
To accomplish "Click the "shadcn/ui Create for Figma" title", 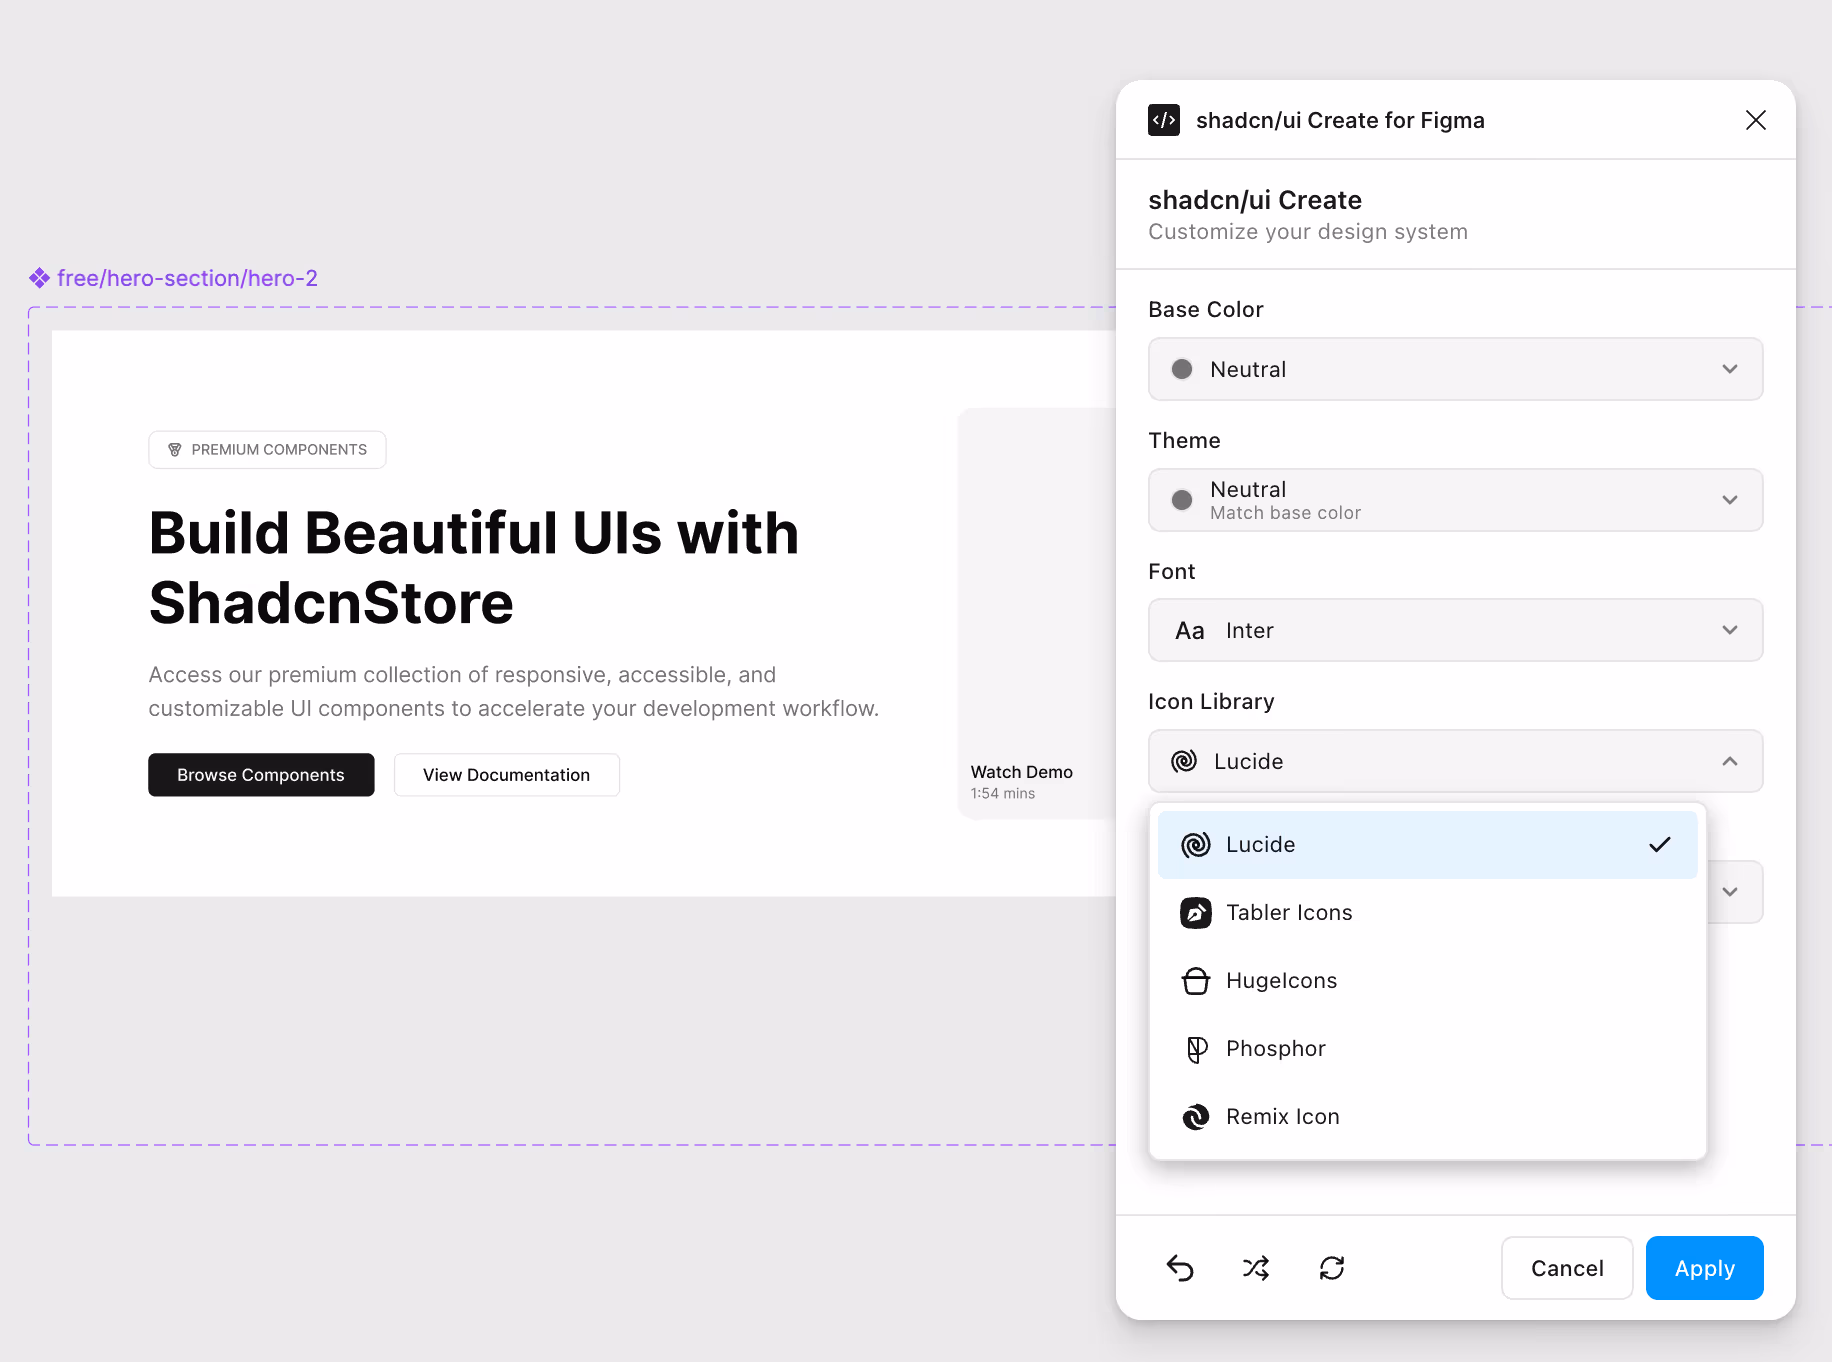I will pyautogui.click(x=1340, y=120).
